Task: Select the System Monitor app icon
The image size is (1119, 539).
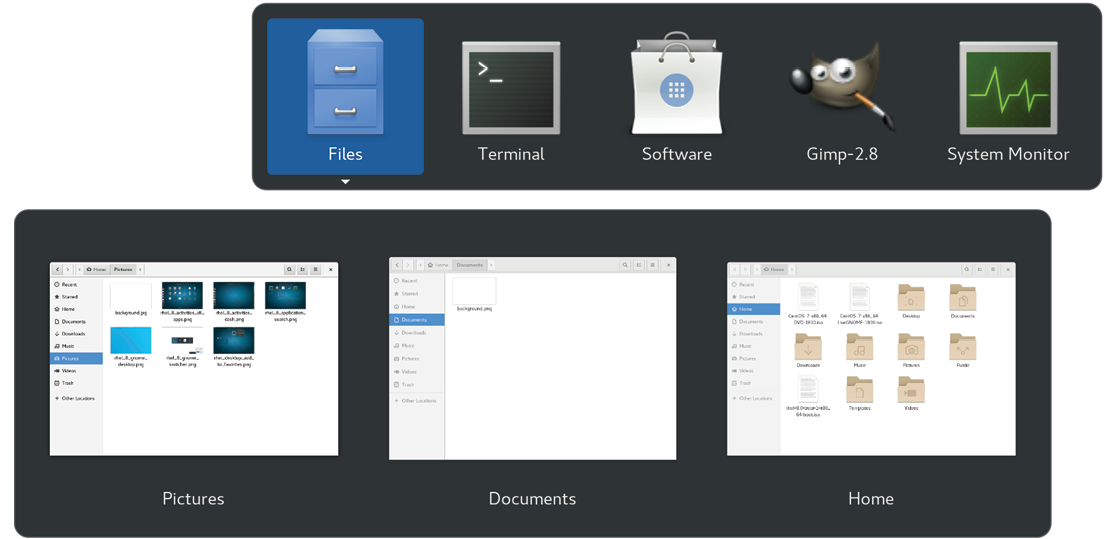Action: coord(1008,90)
